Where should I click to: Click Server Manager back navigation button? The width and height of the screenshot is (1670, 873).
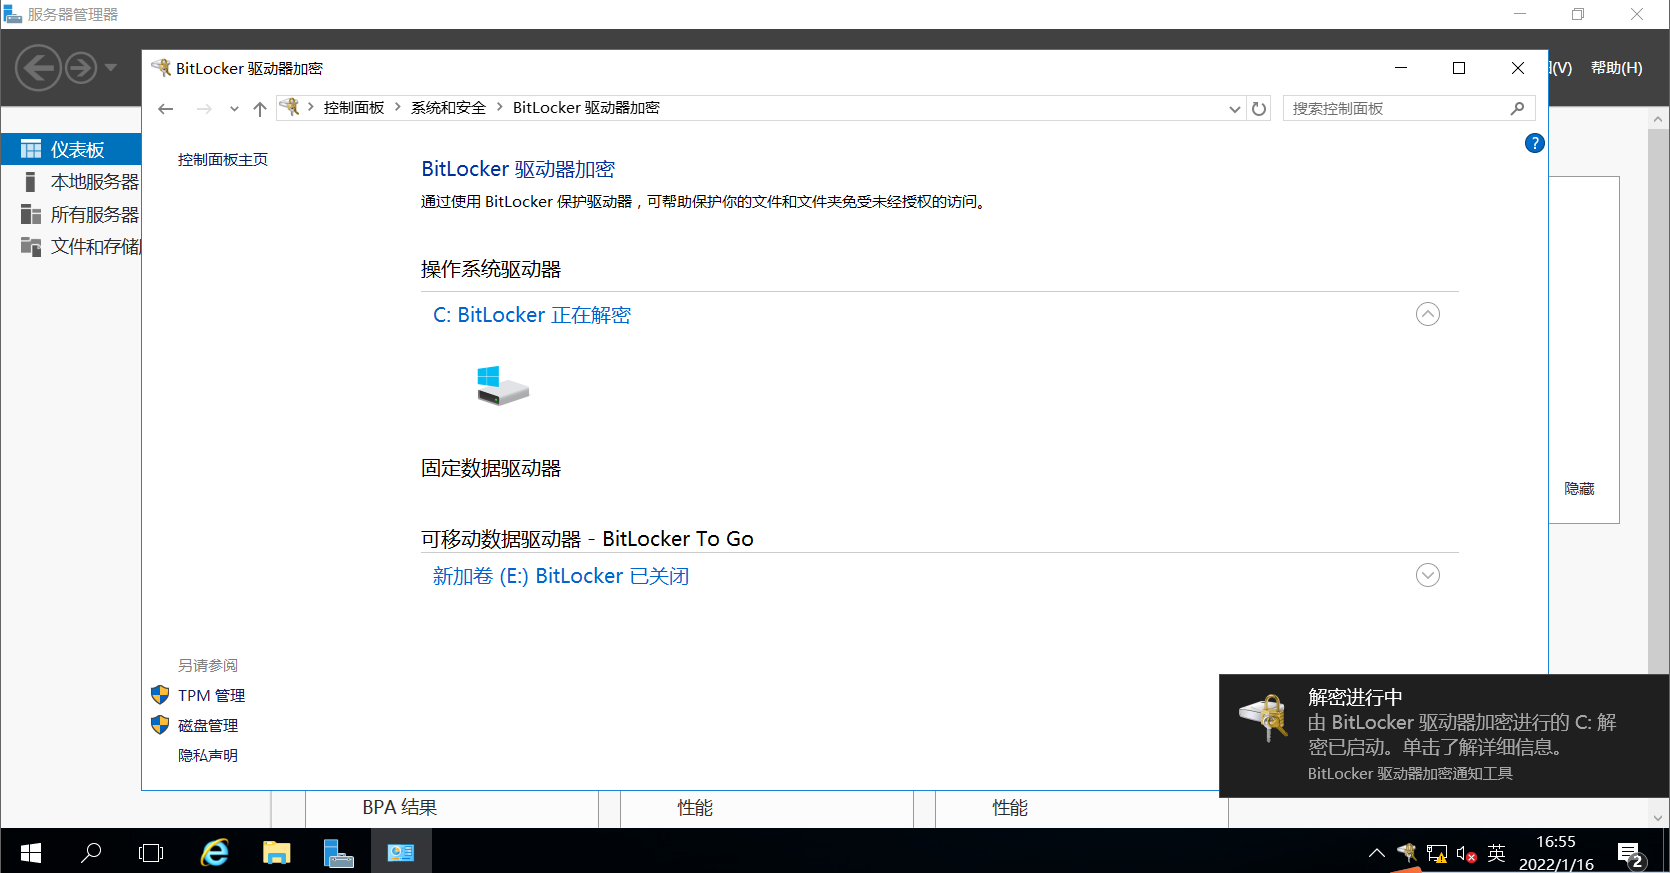click(x=38, y=68)
